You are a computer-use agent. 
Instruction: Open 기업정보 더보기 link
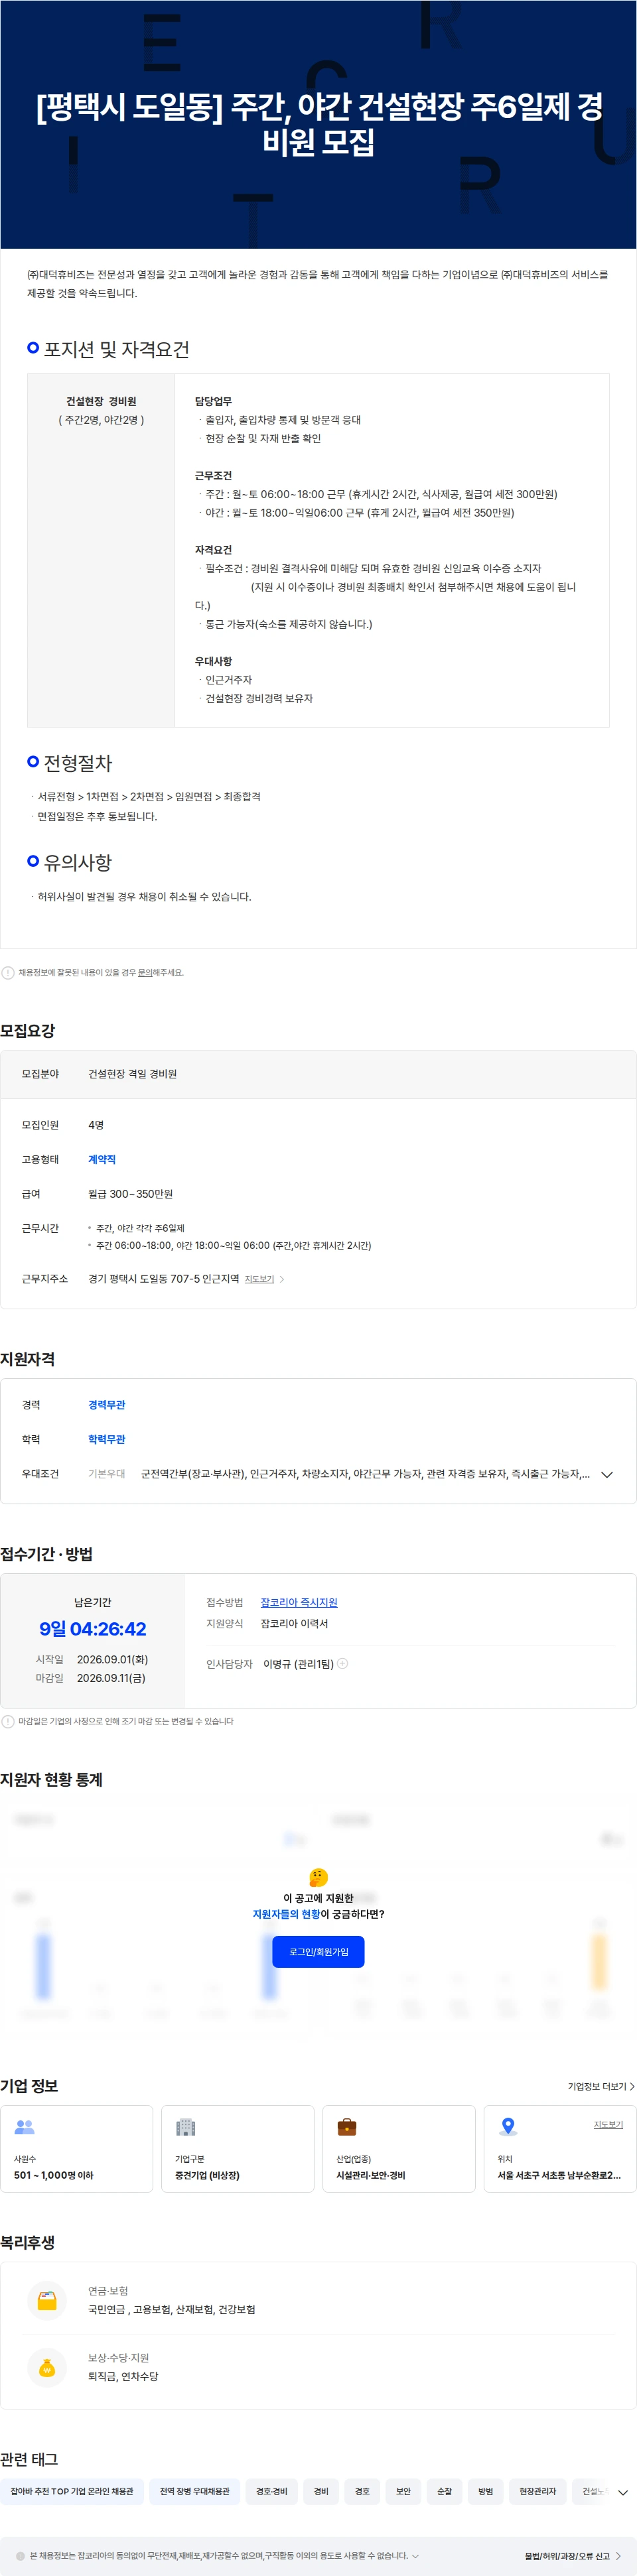(x=601, y=2086)
